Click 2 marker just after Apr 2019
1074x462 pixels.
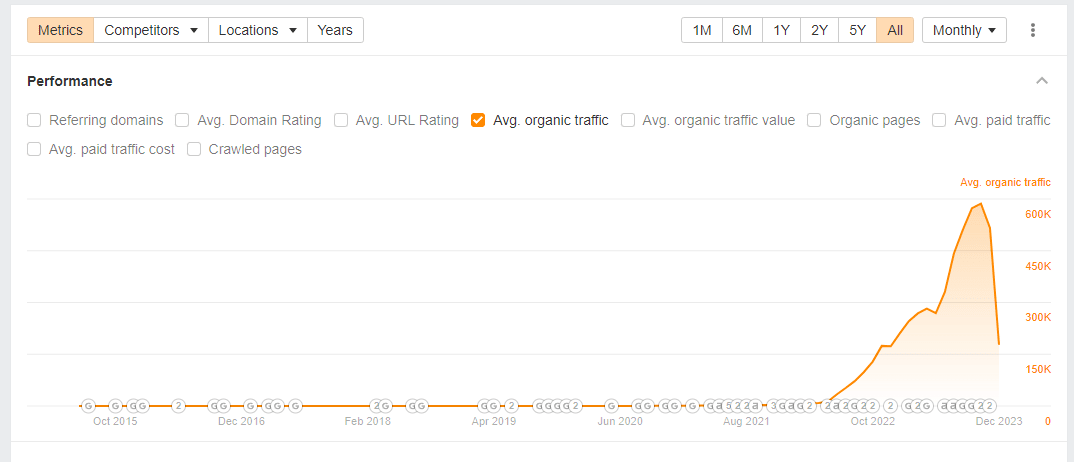click(510, 406)
